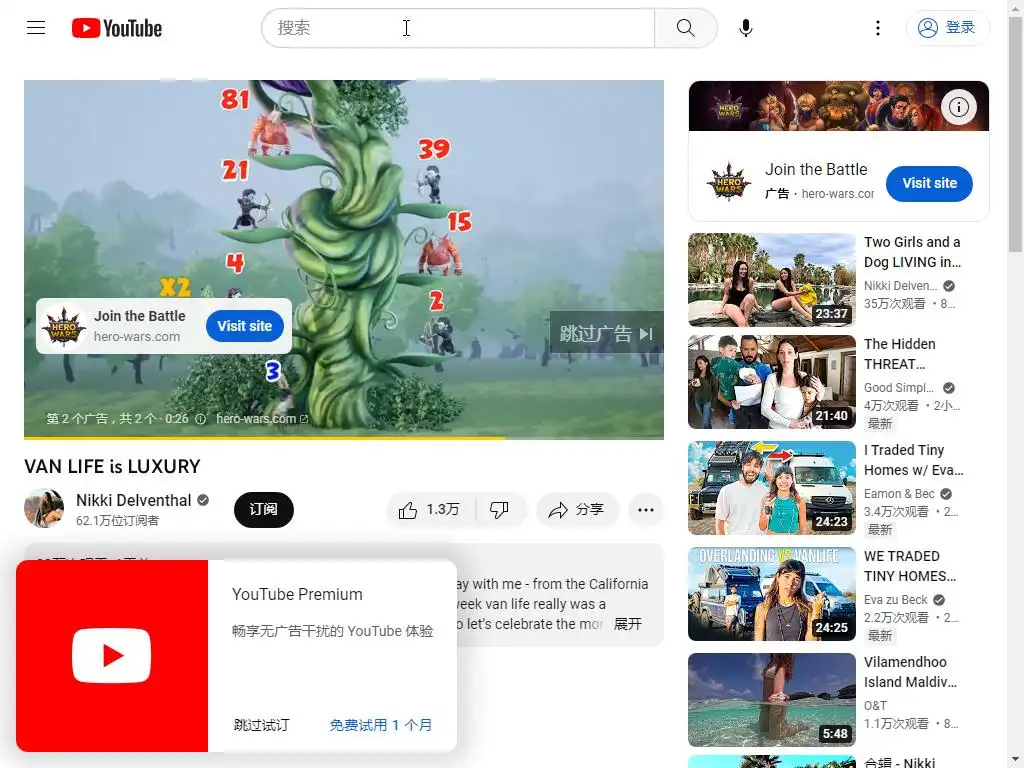Open the three-dot settings menu in header
This screenshot has width=1024, height=768.
(878, 28)
